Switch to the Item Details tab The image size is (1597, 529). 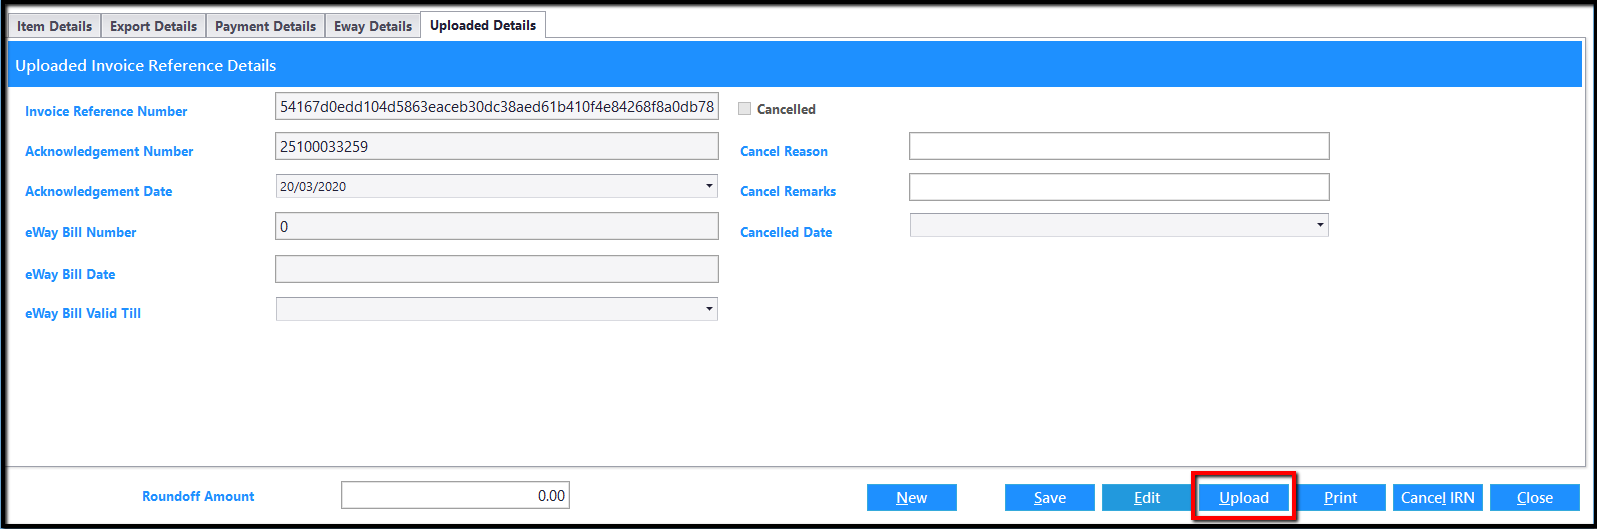(55, 26)
